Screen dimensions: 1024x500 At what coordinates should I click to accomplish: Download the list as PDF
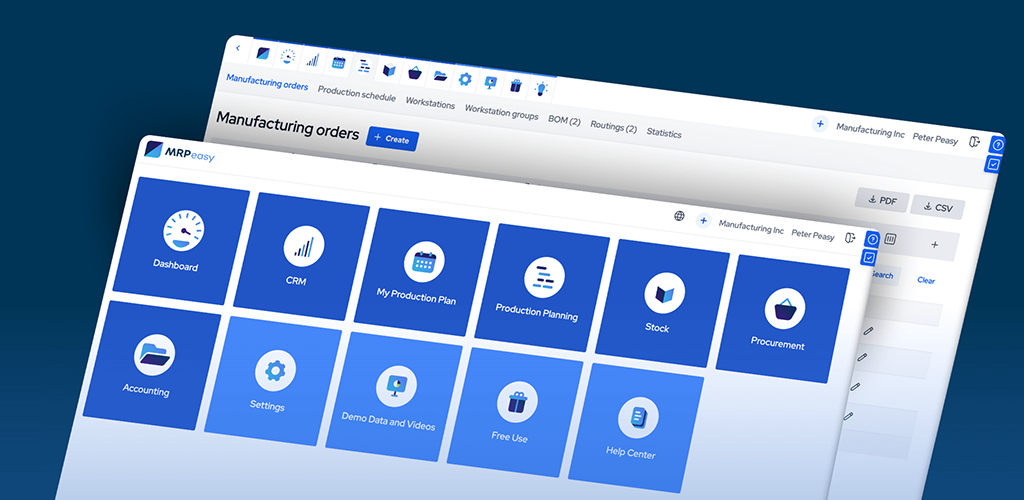tap(882, 201)
